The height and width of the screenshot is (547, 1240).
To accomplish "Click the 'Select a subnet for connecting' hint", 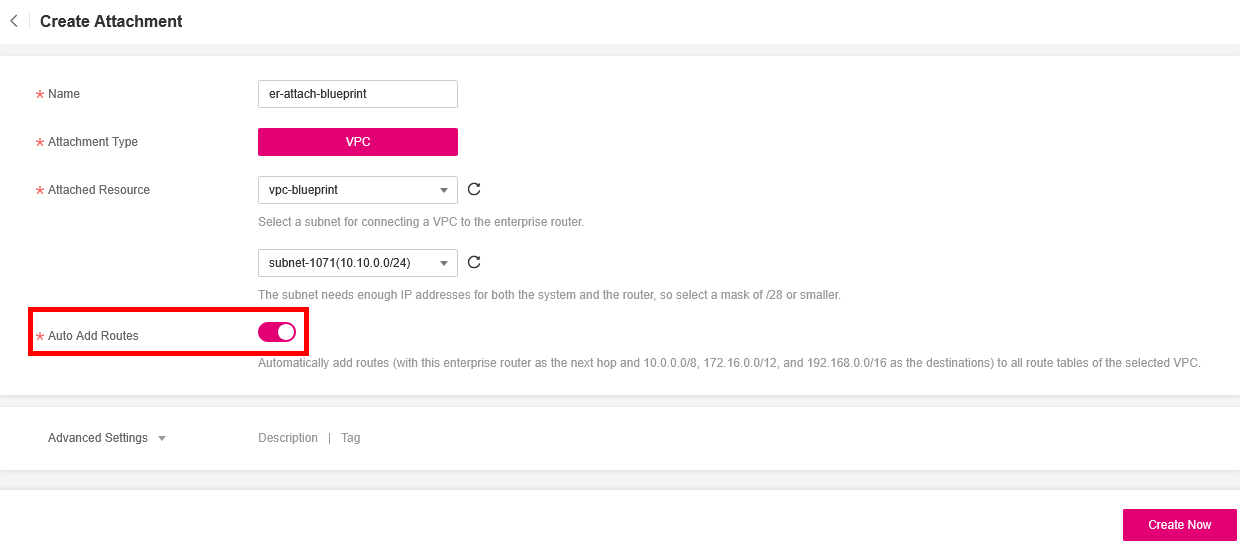I will (420, 222).
